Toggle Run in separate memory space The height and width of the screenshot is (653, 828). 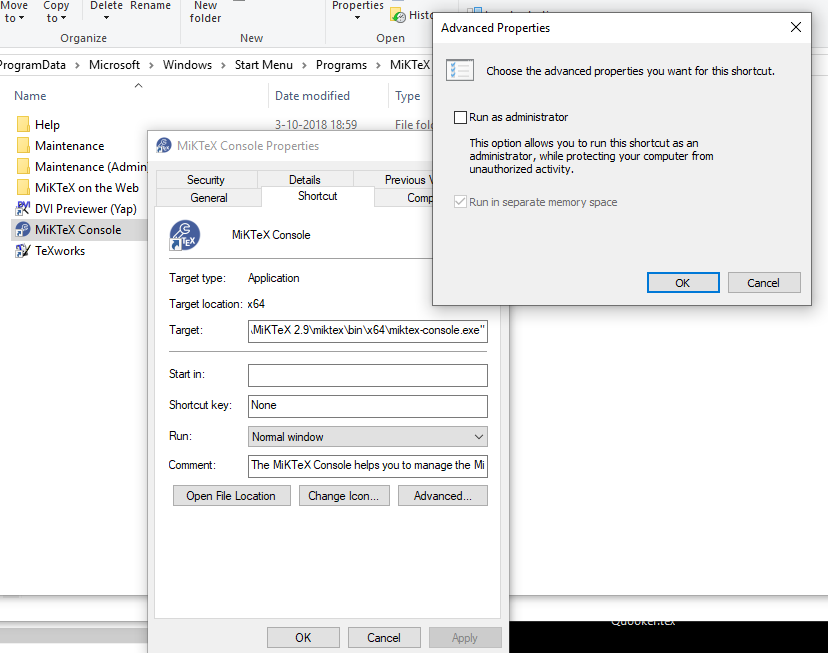coord(458,202)
